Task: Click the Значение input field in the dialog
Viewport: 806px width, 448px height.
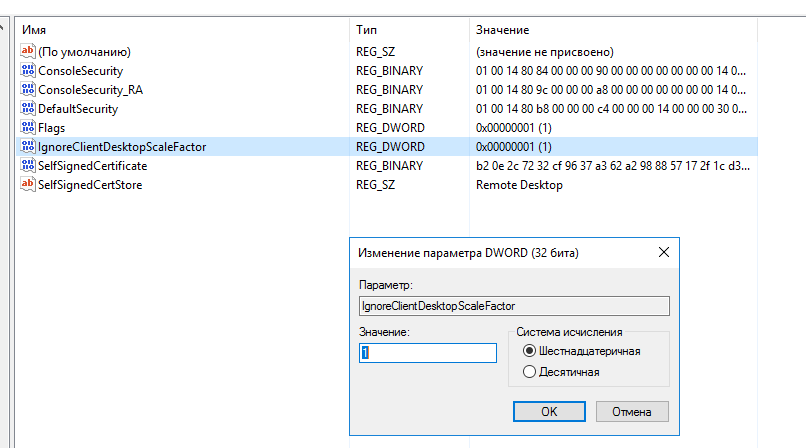Action: [428, 353]
